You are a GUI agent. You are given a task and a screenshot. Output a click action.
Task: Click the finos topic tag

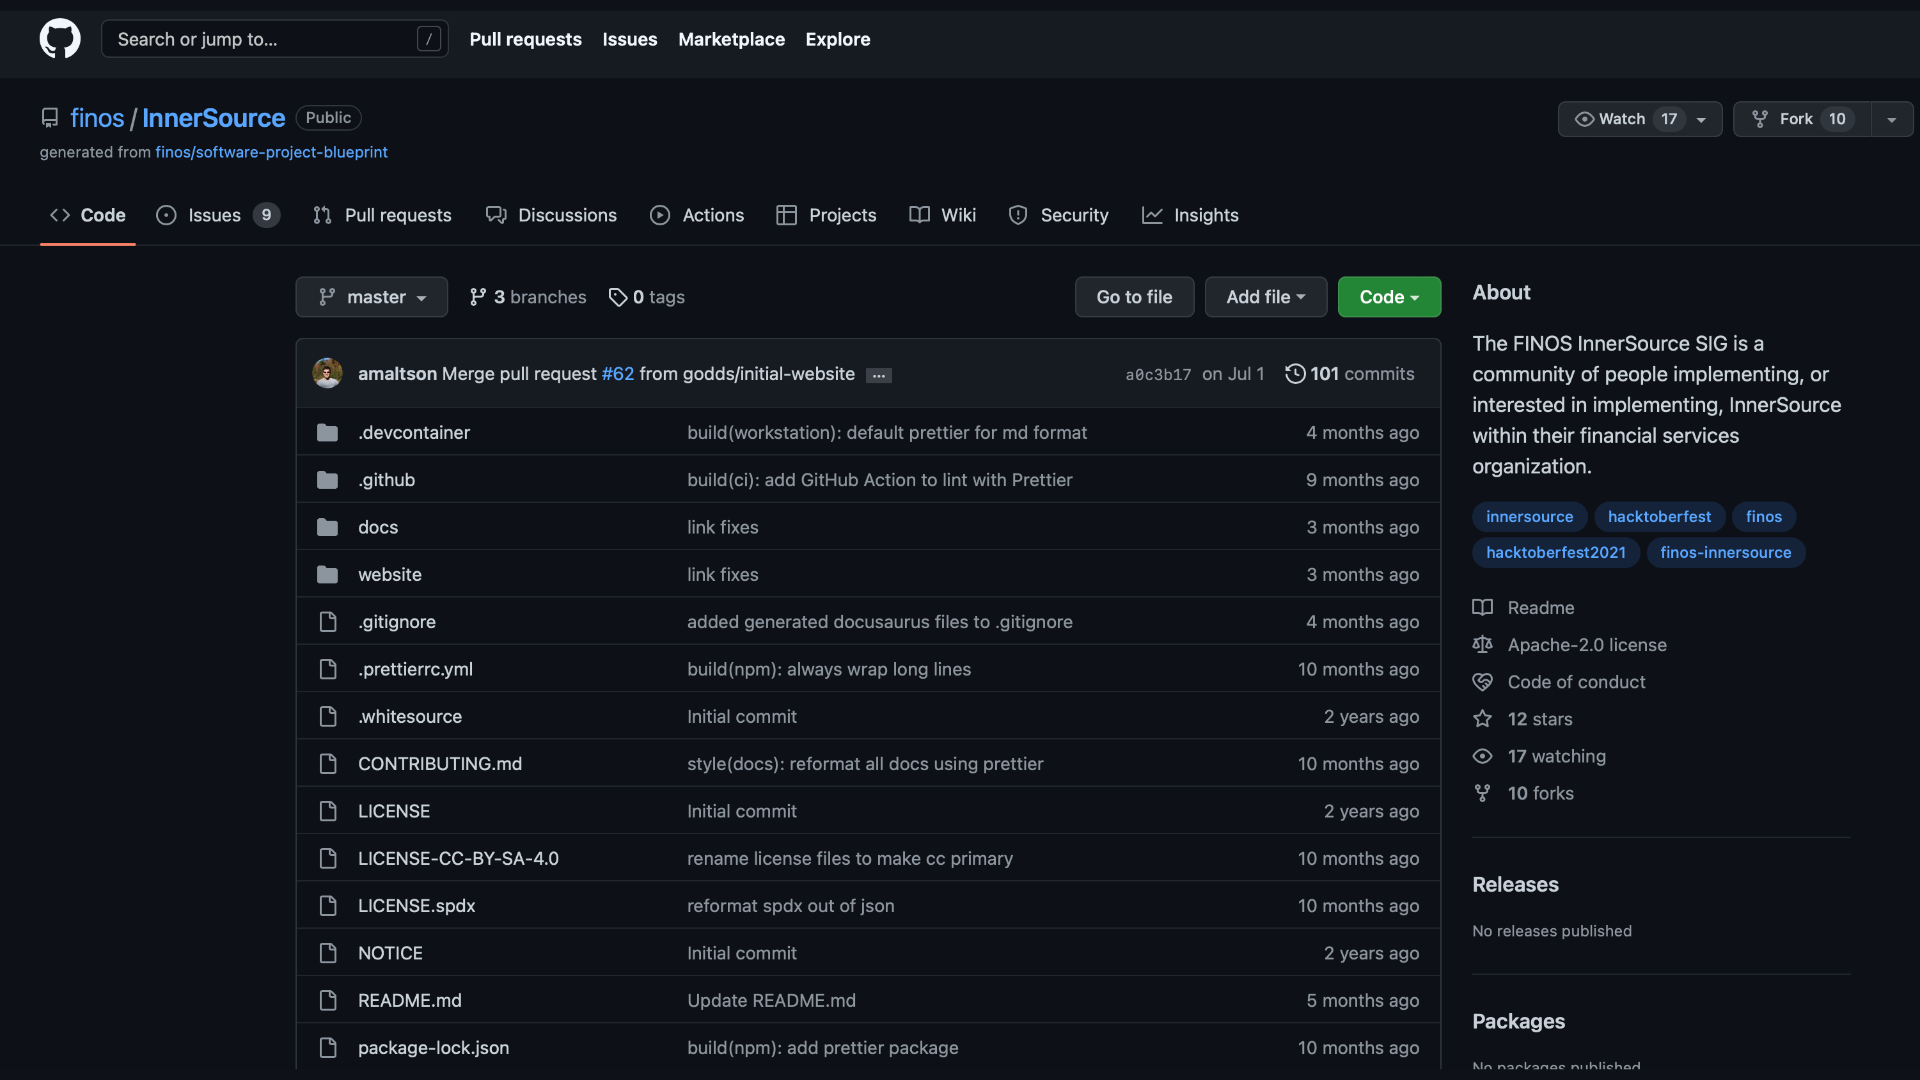pos(1764,517)
